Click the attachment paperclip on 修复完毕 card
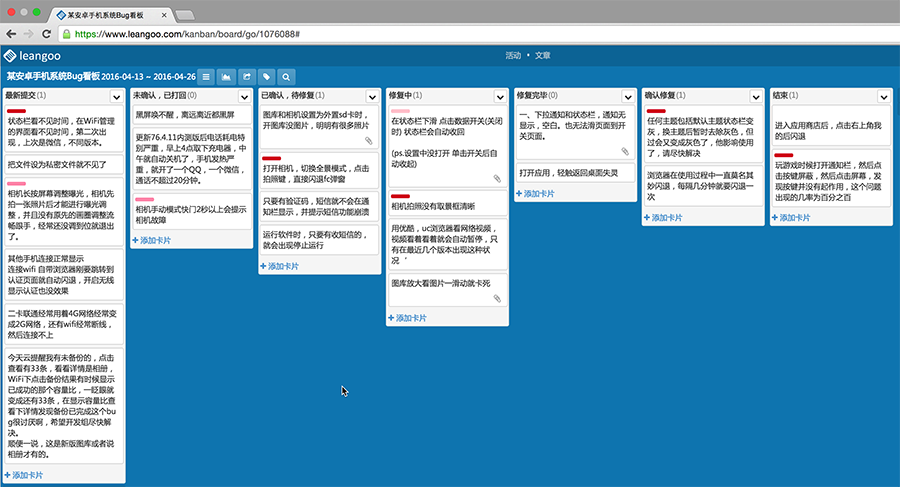Viewport: 900px width, 487px height. coord(625,152)
